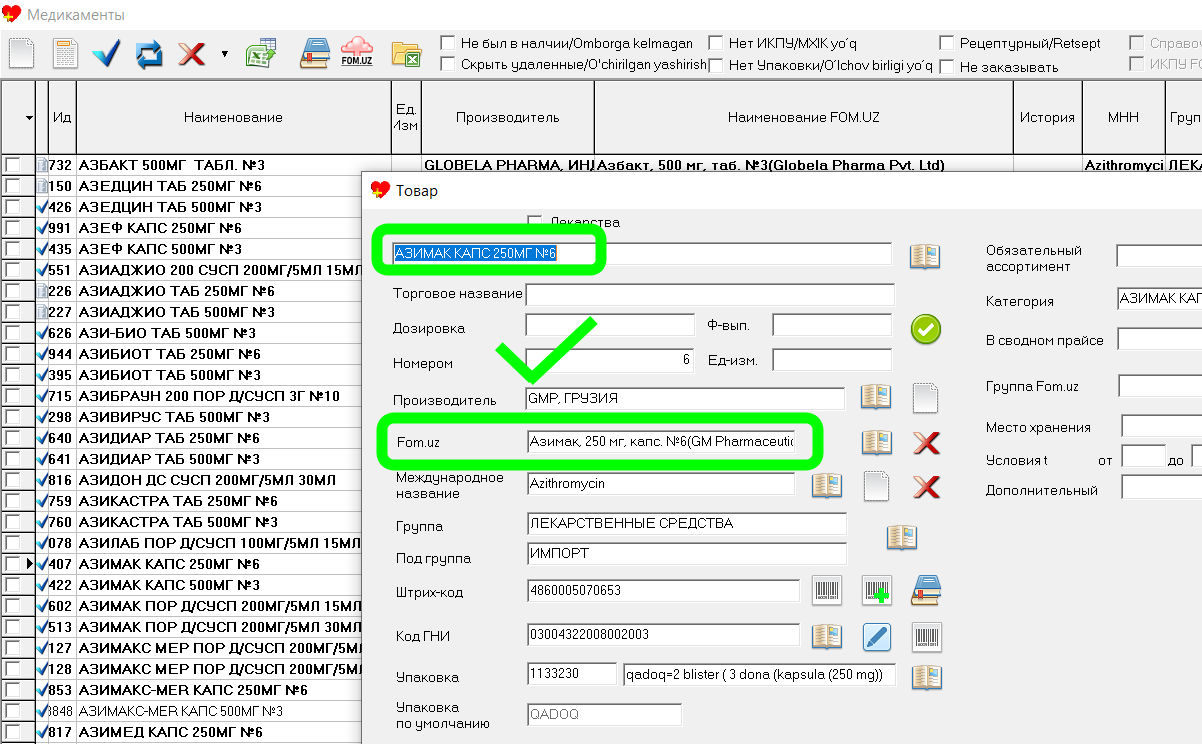Focus the 'Торговое название' input field
Image resolution: width=1202 pixels, height=744 pixels.
[x=710, y=294]
